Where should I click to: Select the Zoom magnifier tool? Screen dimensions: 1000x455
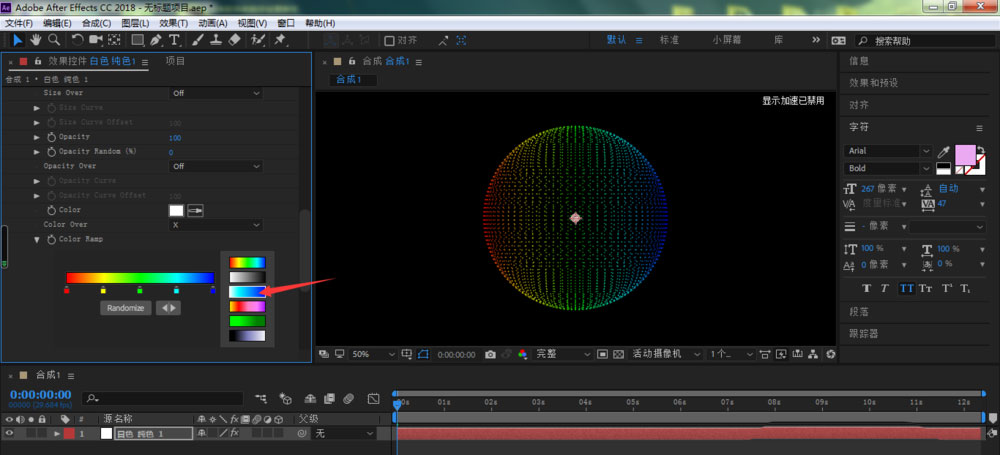click(53, 40)
